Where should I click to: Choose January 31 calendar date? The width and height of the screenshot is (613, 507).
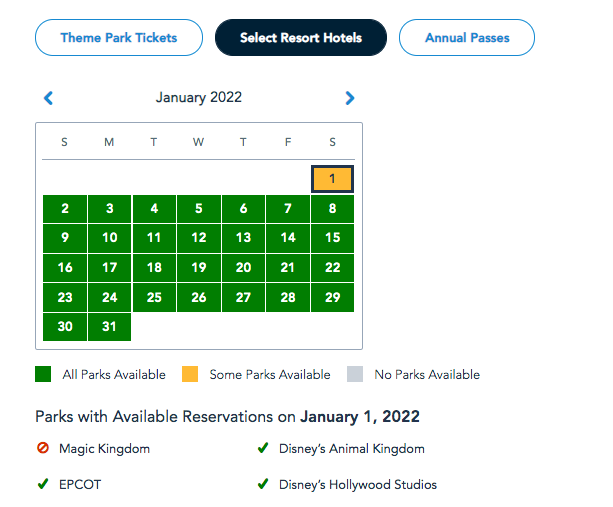[110, 327]
